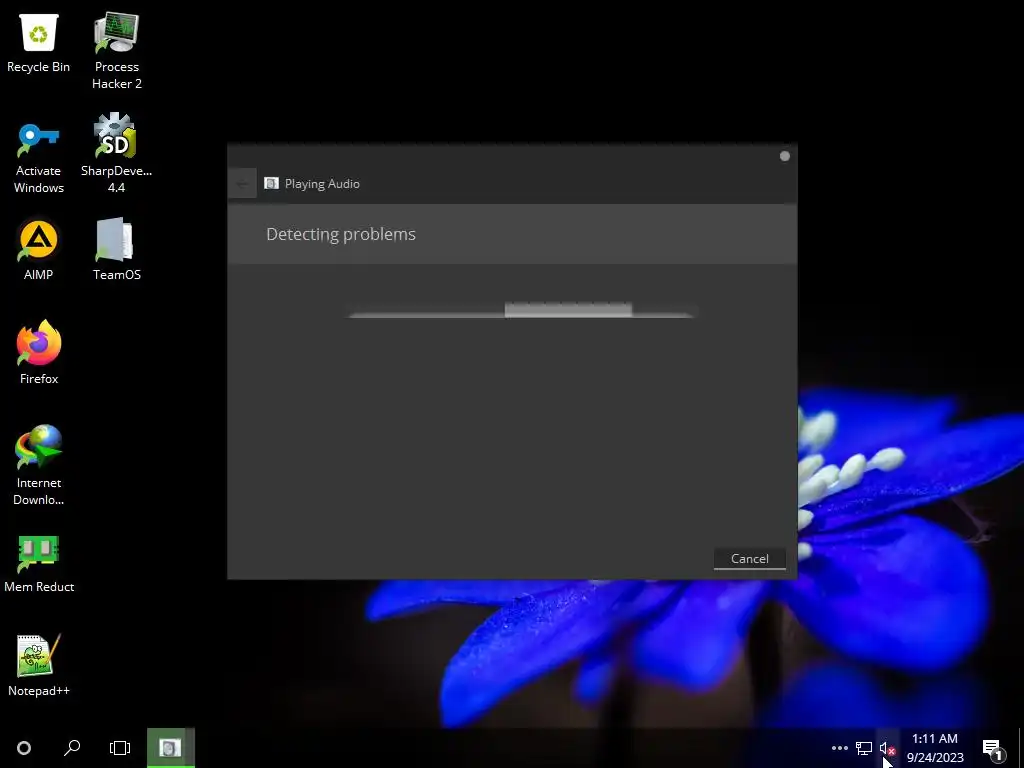Launch the AIMP music player icon
Screen dimensions: 1024x768
pos(39,241)
